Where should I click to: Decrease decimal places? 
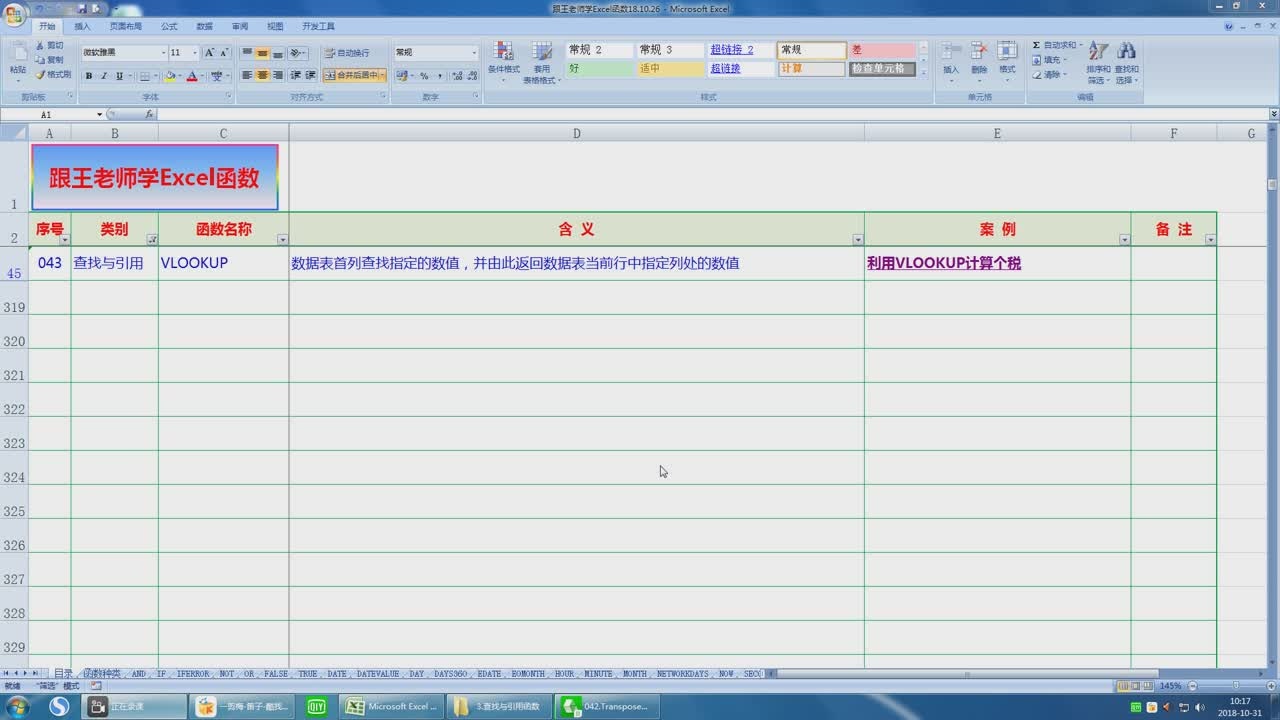click(472, 76)
